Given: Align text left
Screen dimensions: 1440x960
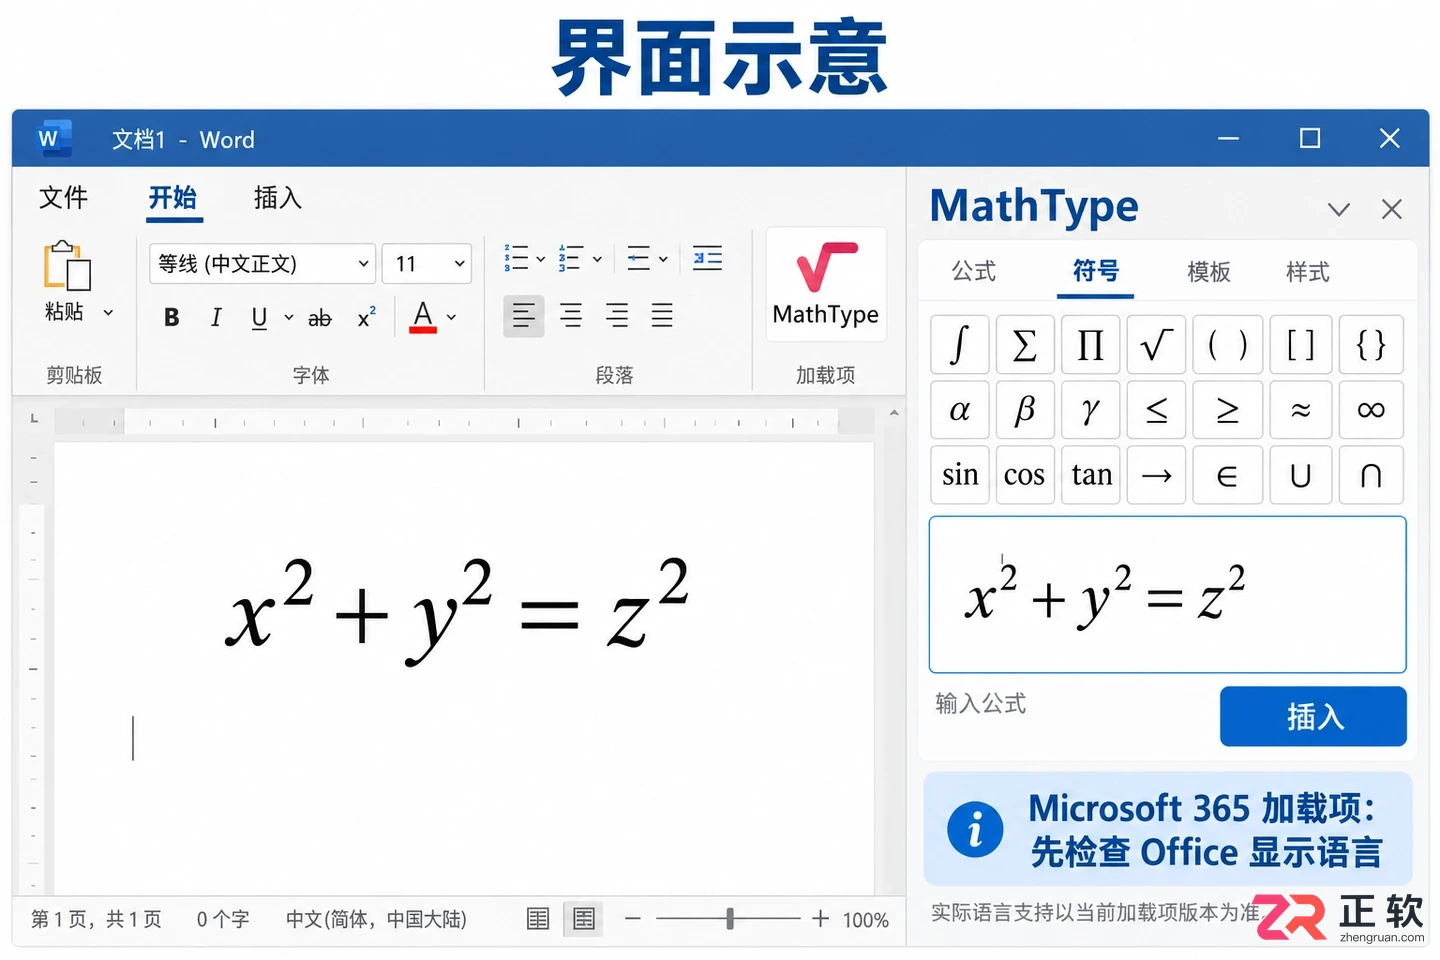Looking at the screenshot, I should click(523, 316).
